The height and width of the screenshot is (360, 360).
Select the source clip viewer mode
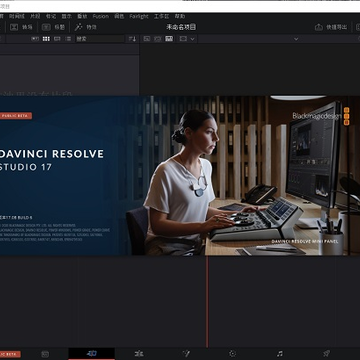[x=146, y=39]
